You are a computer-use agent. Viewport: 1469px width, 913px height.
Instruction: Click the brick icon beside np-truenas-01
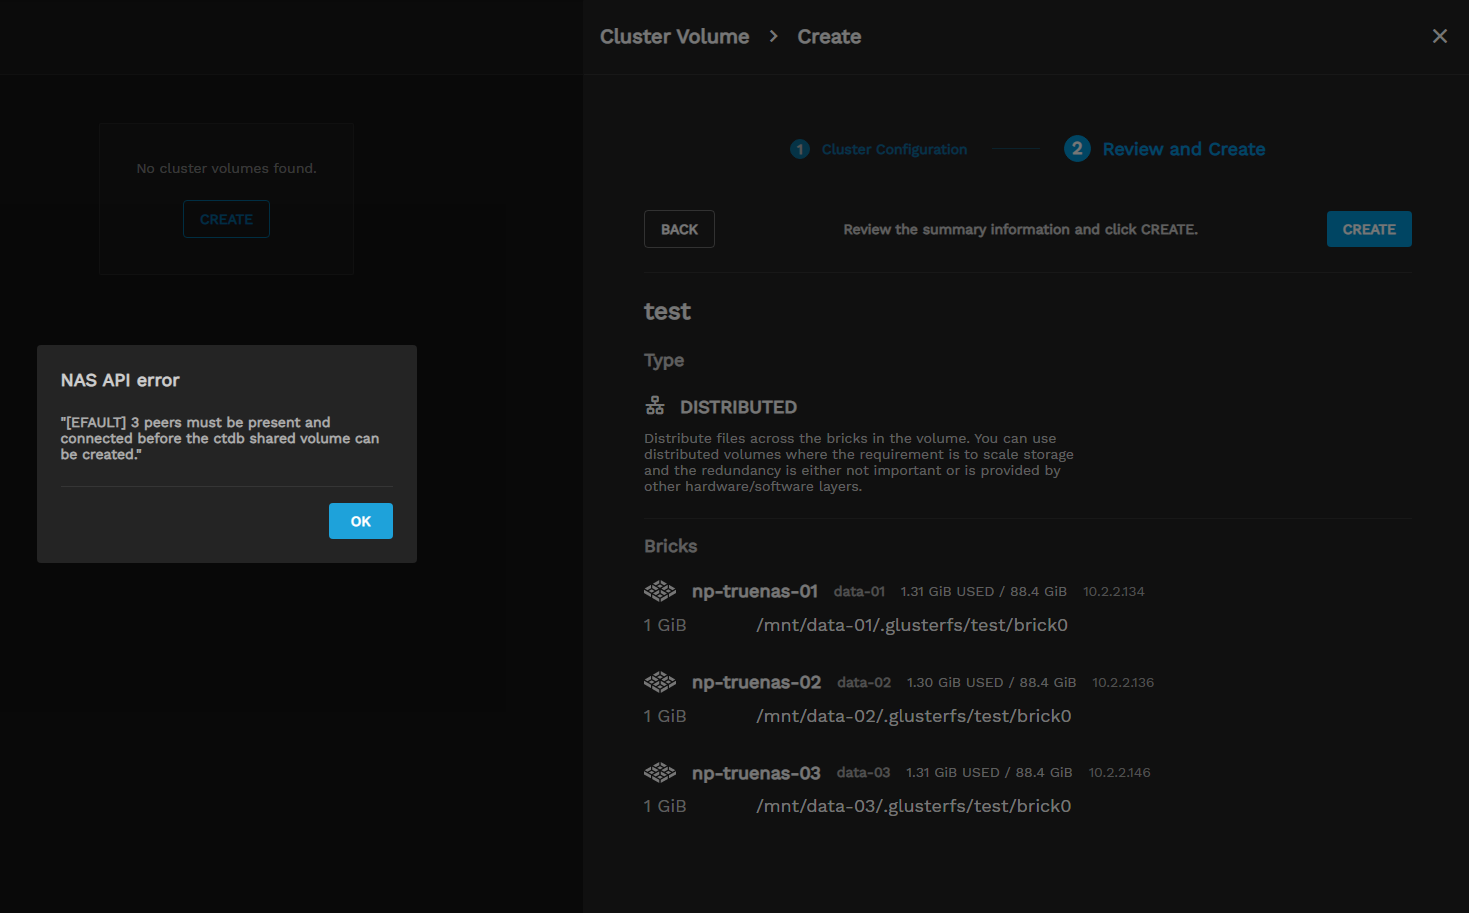pyautogui.click(x=660, y=591)
